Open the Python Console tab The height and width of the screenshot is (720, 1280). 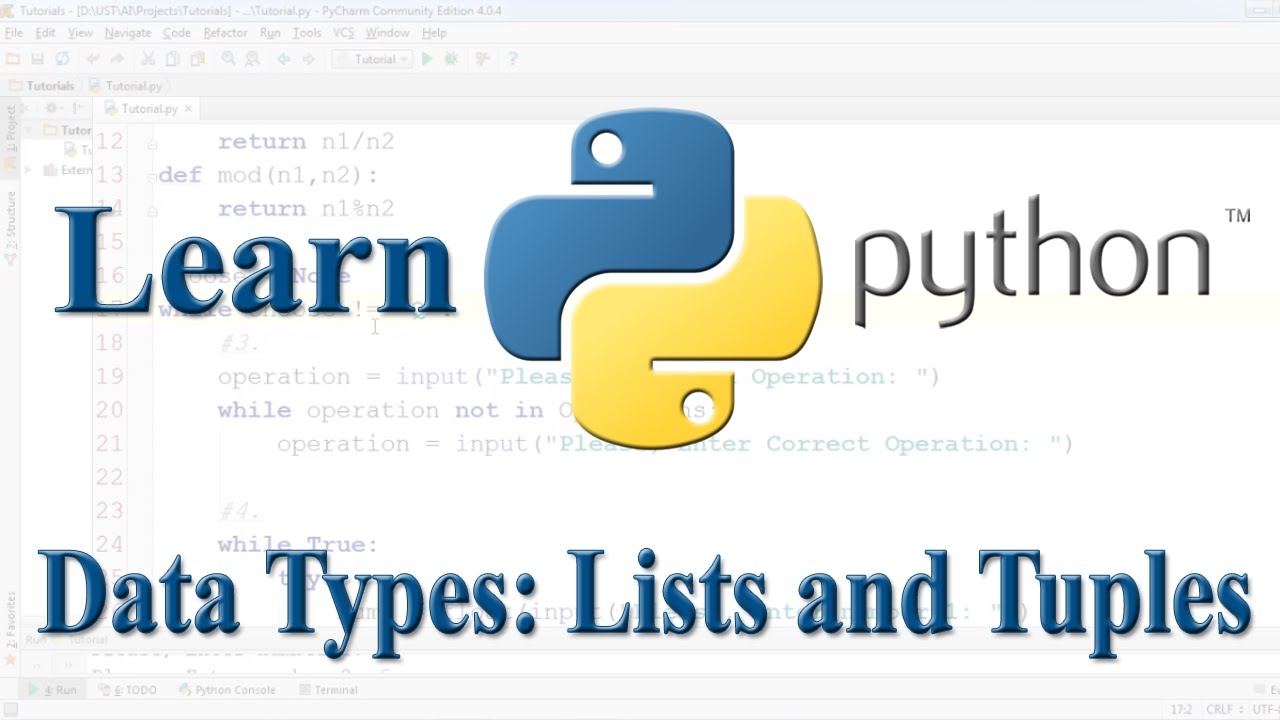(x=227, y=690)
